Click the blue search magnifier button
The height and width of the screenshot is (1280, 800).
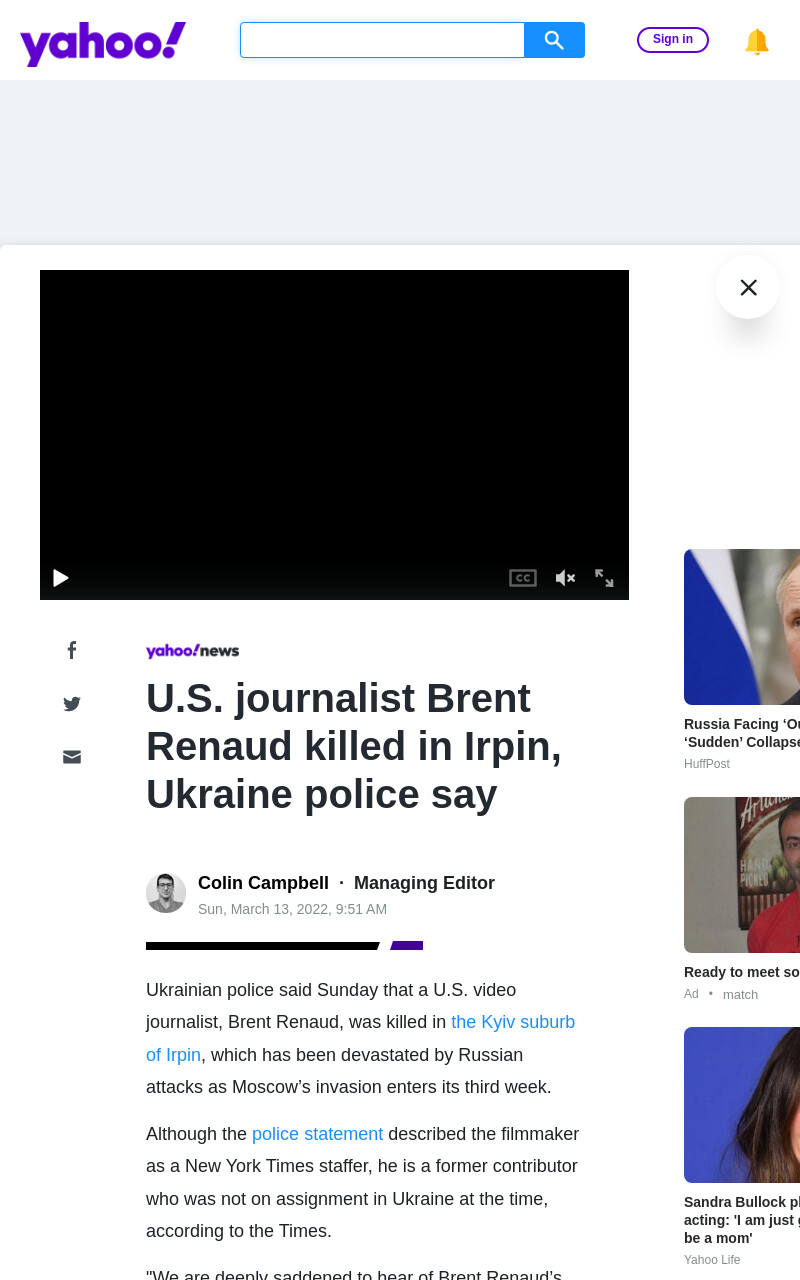pyautogui.click(x=554, y=40)
